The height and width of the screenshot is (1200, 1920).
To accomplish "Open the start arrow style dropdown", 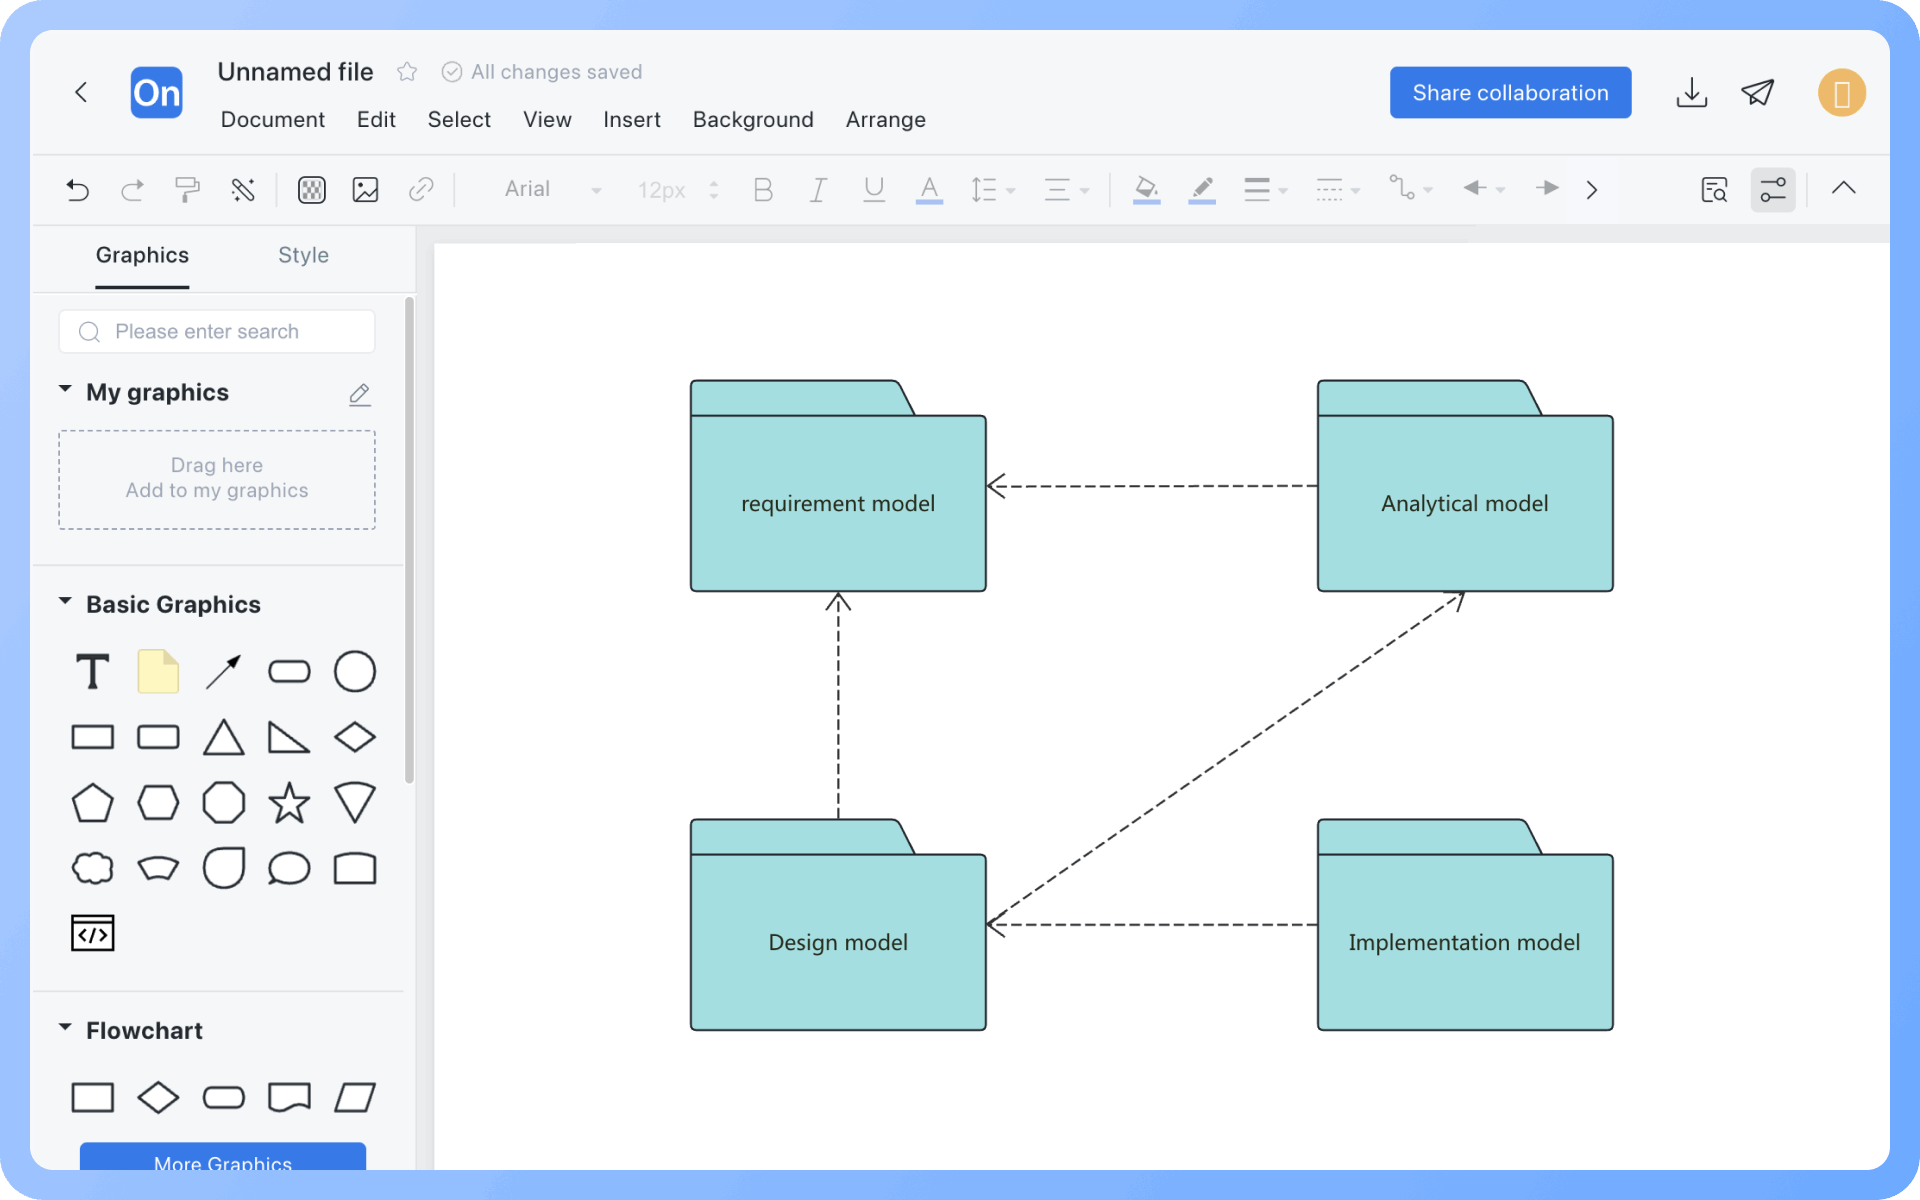I will (x=1484, y=189).
